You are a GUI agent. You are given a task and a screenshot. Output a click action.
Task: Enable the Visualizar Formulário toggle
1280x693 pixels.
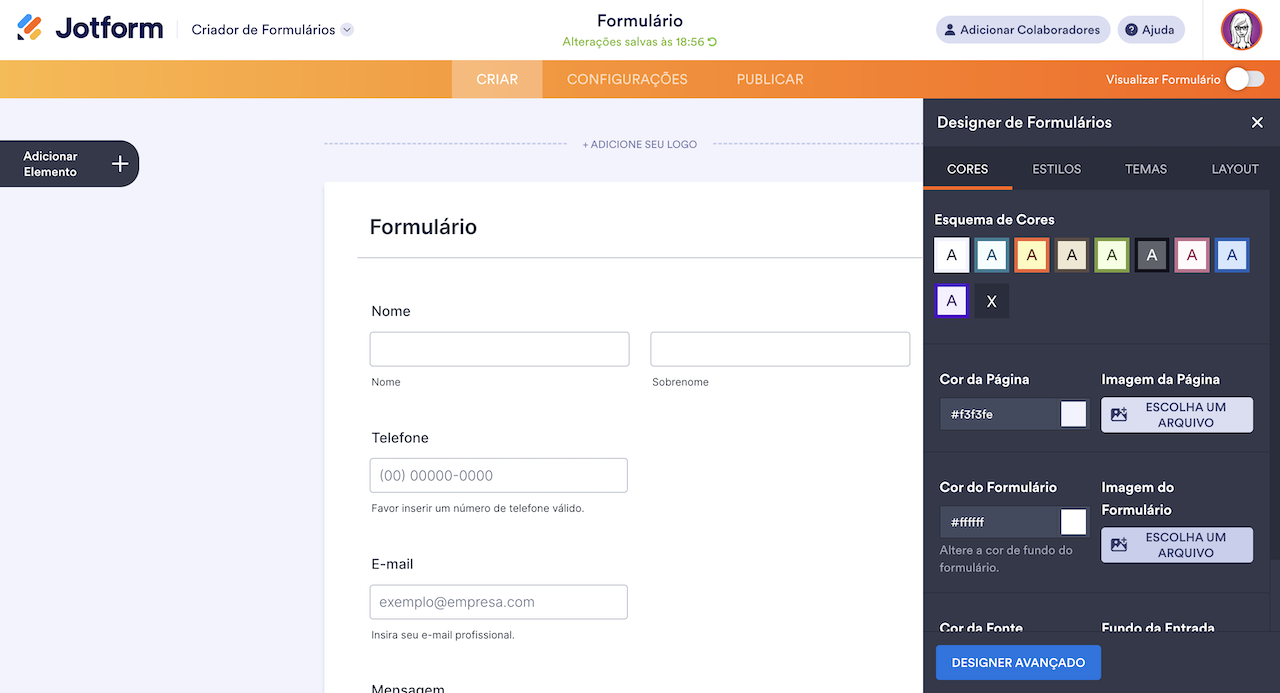[1244, 78]
